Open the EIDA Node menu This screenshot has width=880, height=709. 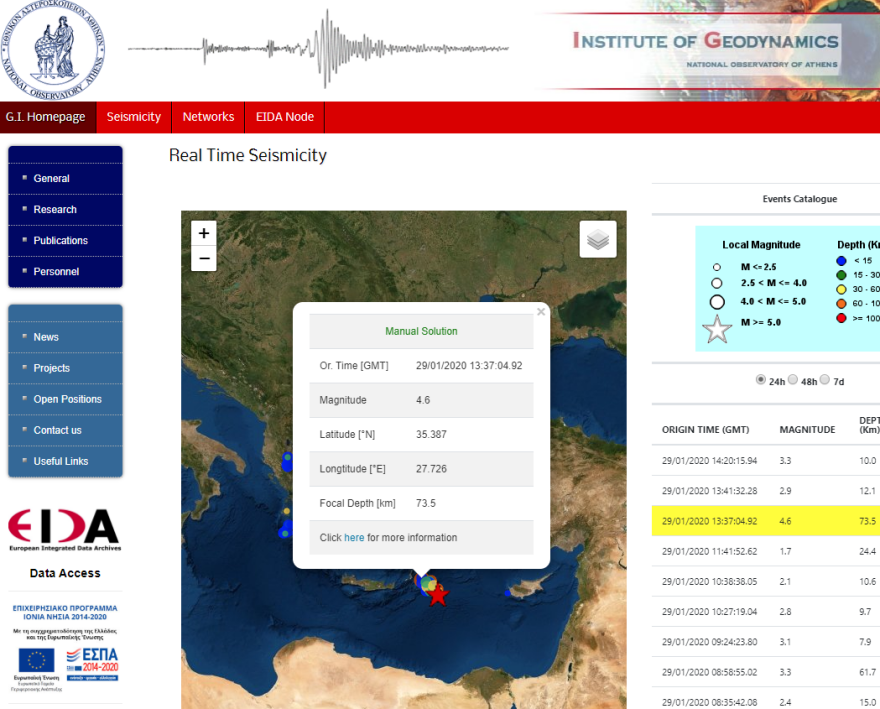pos(284,117)
